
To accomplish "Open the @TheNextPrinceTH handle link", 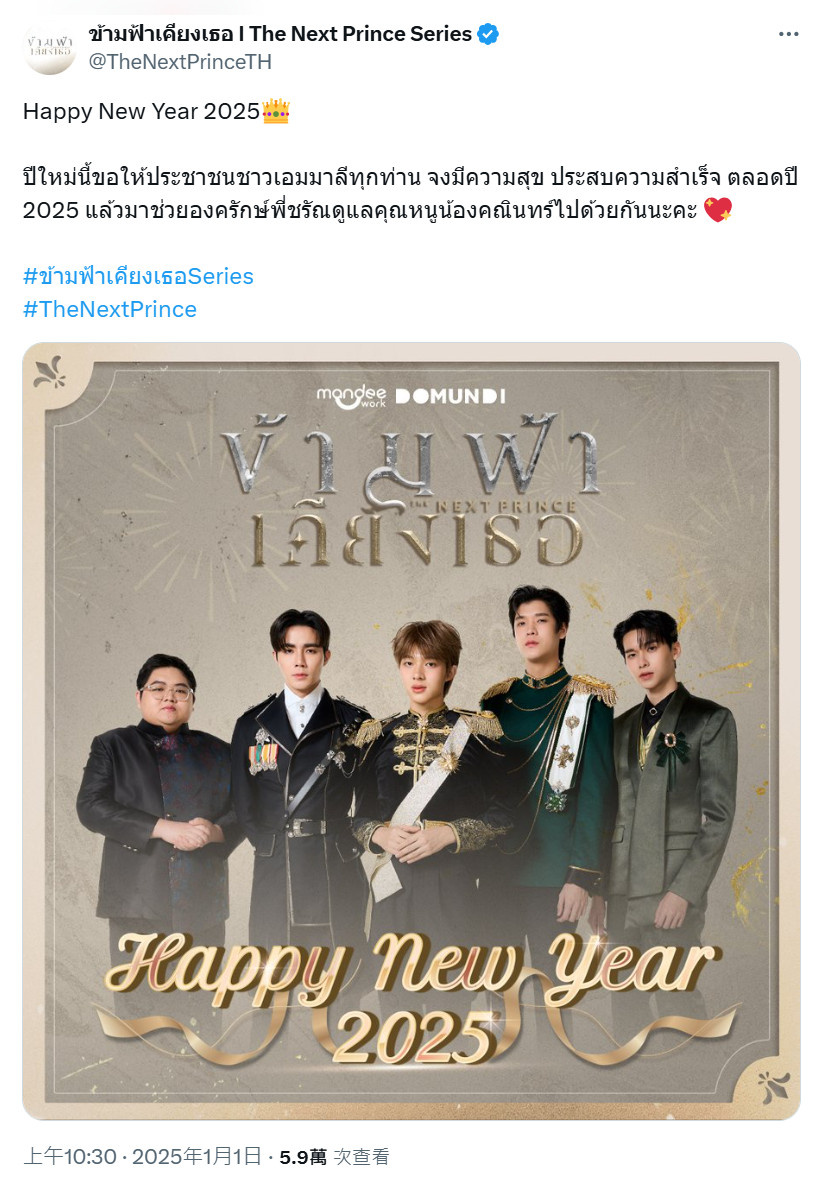I will point(180,62).
